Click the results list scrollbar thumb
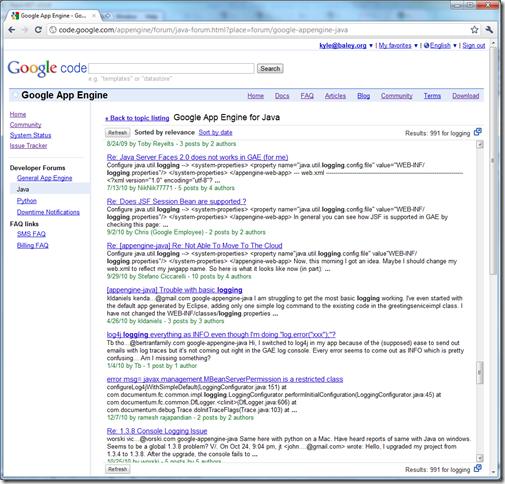 point(480,372)
